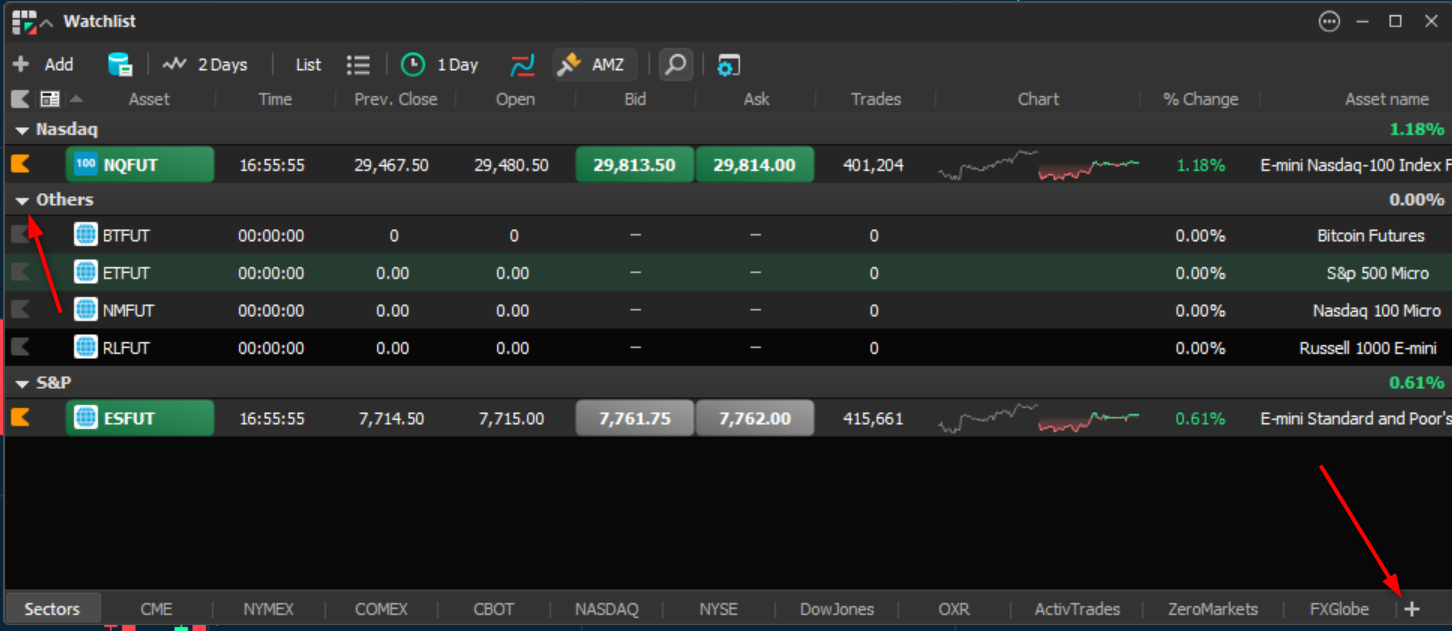The image size is (1452, 631).
Task: Toggle the orange flag on NQFUT row
Action: coord(20,164)
